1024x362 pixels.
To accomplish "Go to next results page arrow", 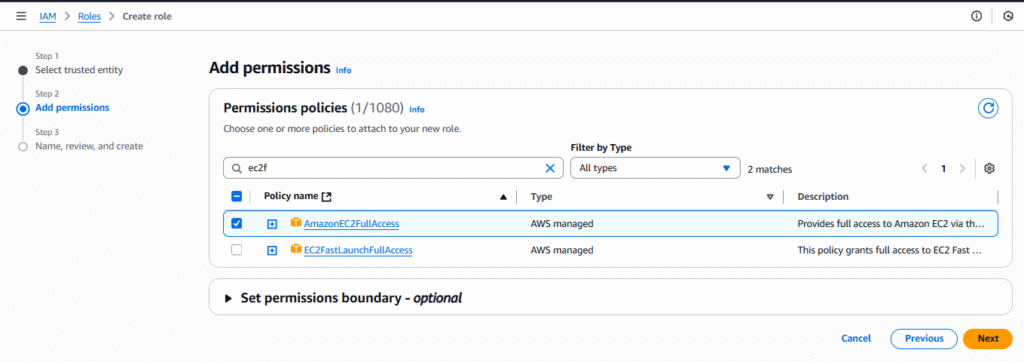I will [x=962, y=169].
